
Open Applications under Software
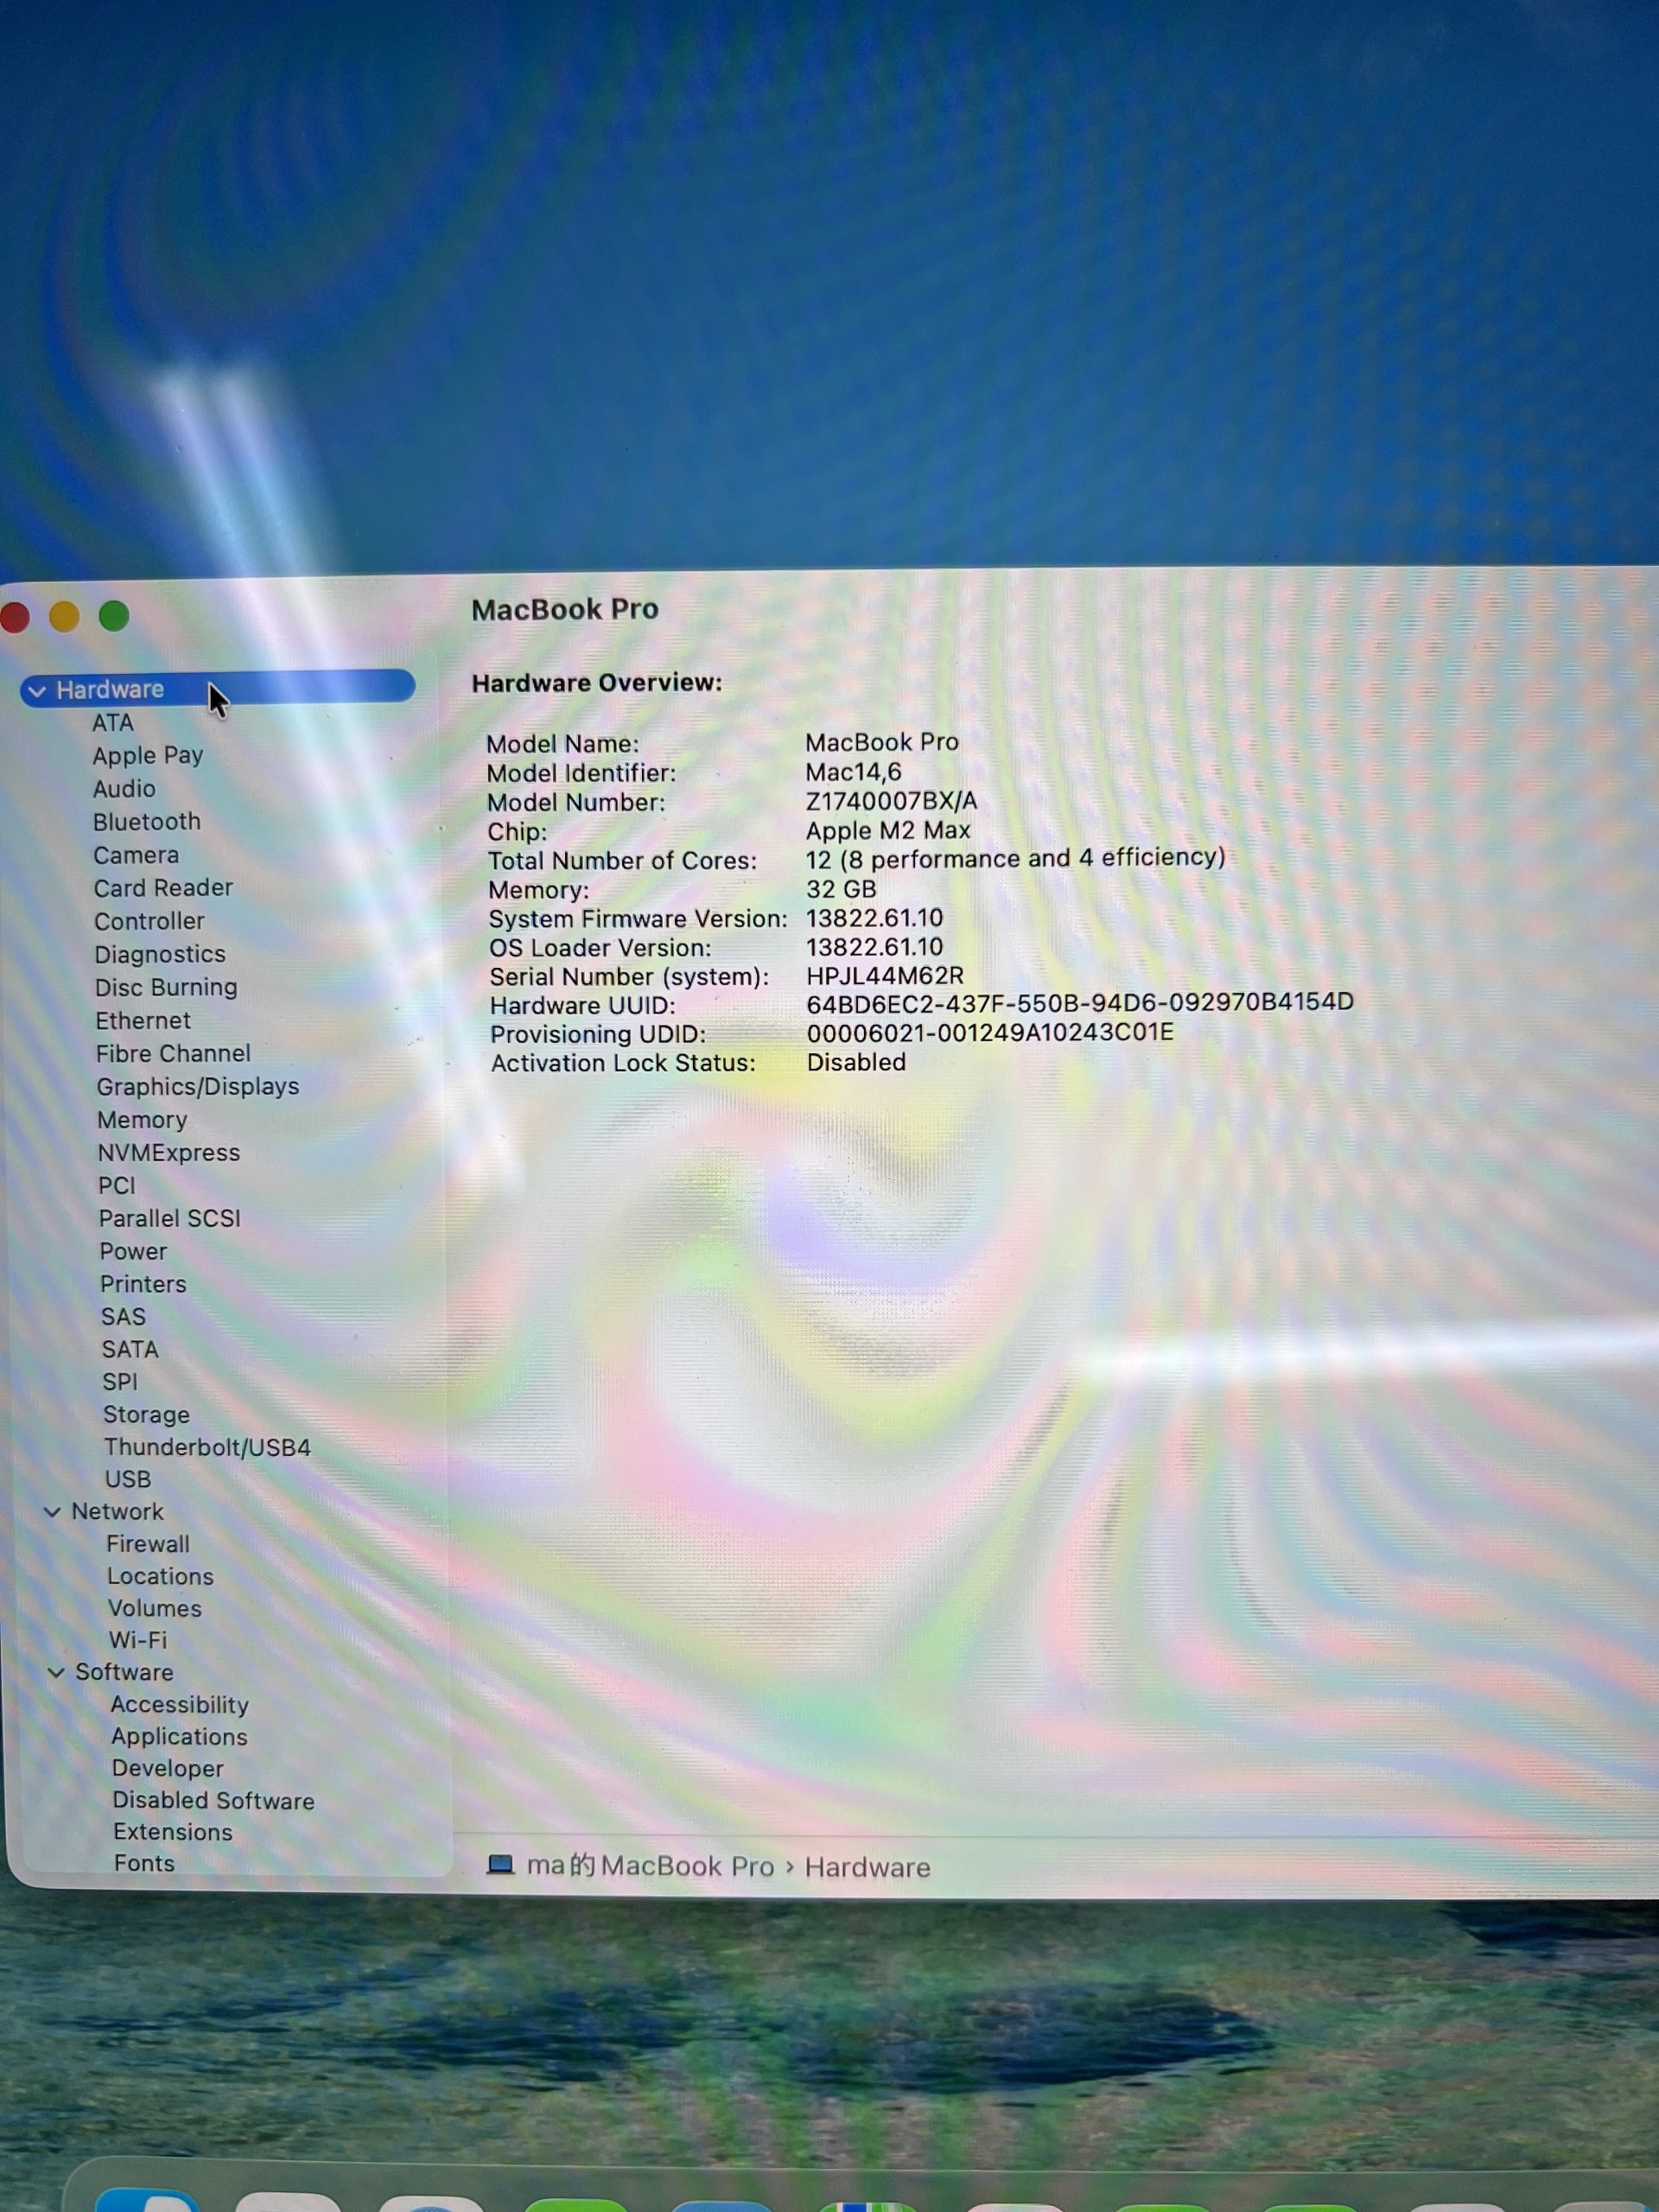point(179,1737)
